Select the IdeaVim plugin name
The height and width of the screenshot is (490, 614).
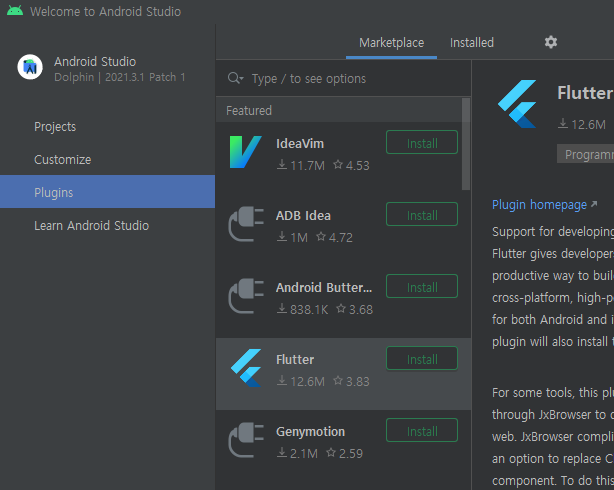point(300,143)
